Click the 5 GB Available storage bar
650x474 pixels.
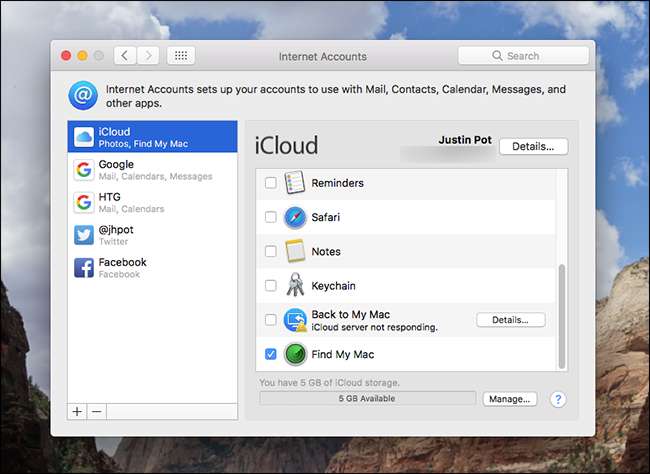[367, 399]
